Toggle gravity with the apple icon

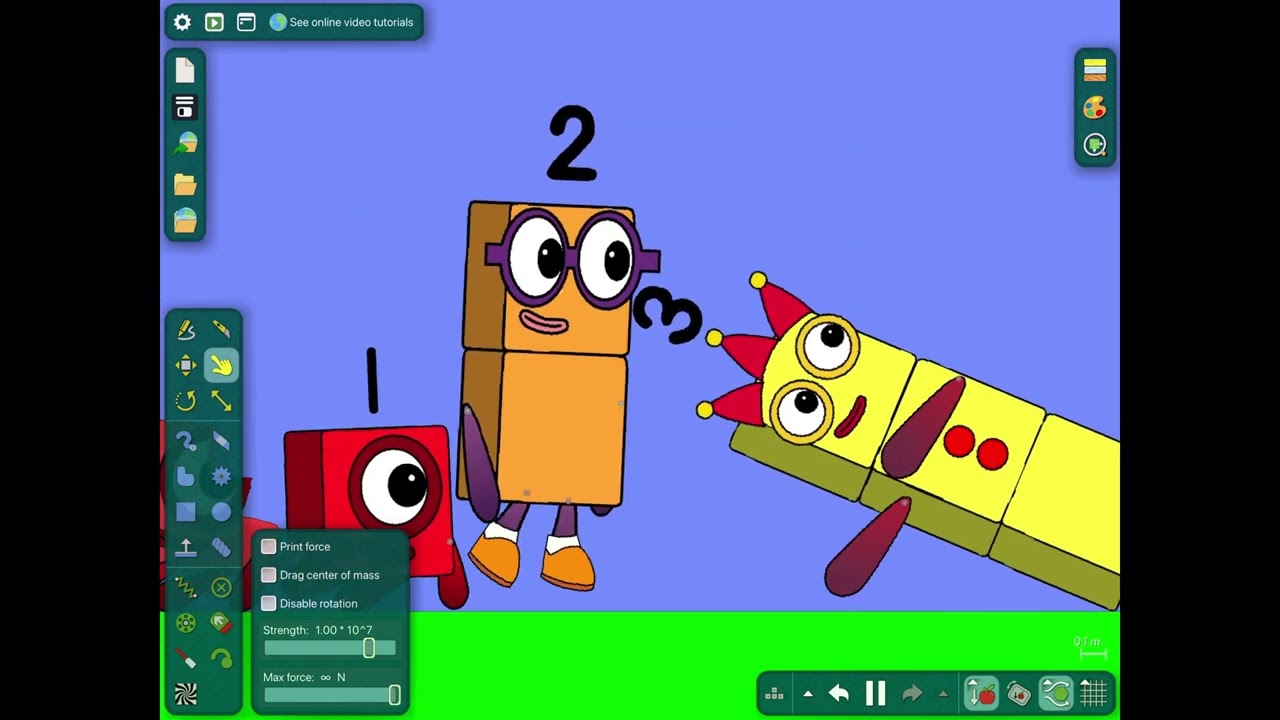(x=981, y=693)
